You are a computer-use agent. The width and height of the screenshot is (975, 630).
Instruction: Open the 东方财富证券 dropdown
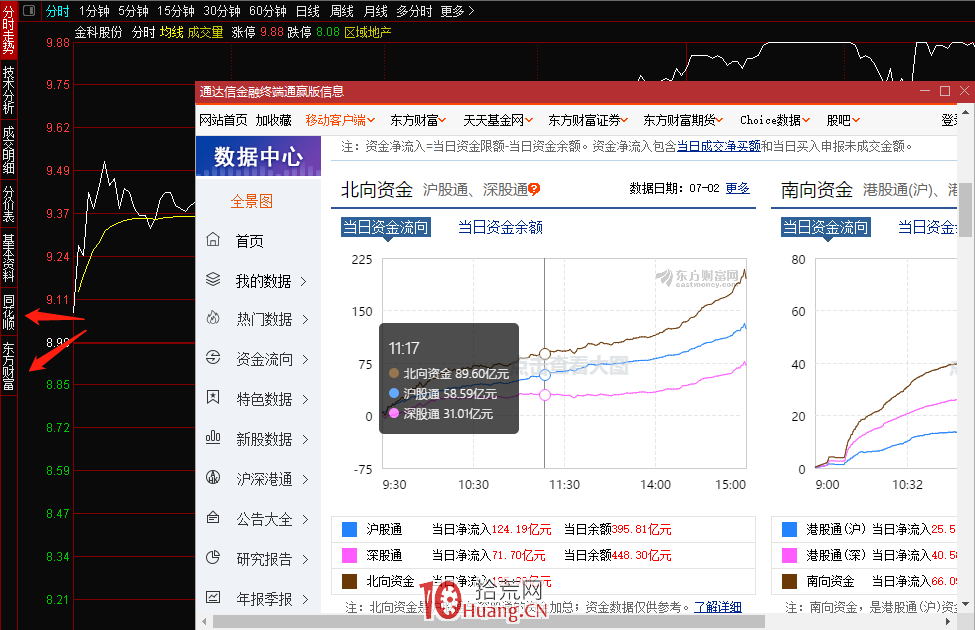588,120
